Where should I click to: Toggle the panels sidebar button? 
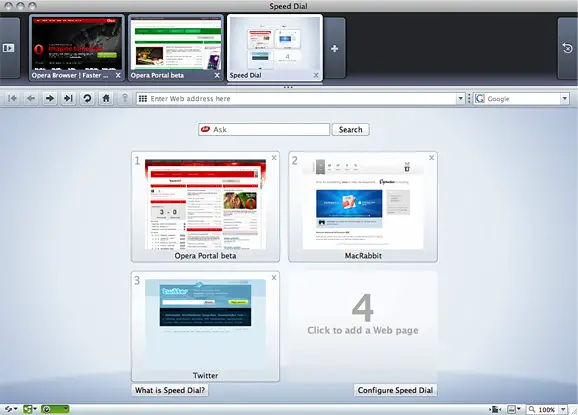(x=8, y=48)
